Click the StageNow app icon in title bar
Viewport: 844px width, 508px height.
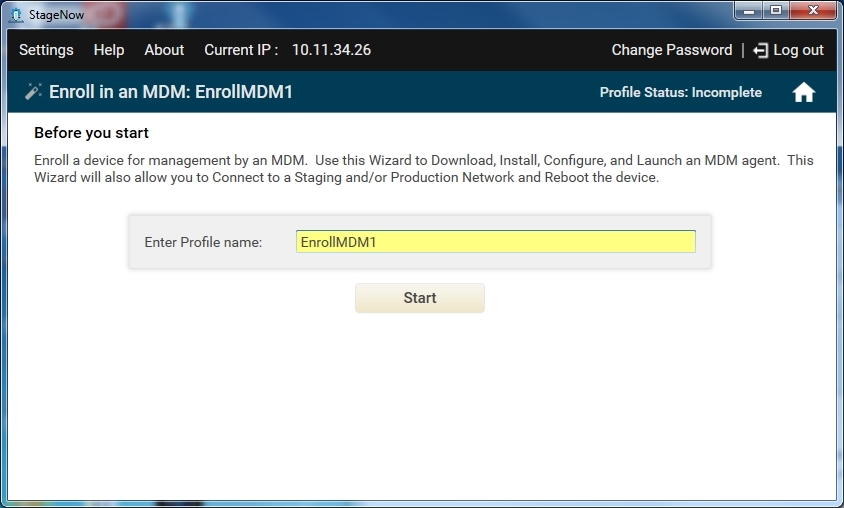tap(15, 14)
